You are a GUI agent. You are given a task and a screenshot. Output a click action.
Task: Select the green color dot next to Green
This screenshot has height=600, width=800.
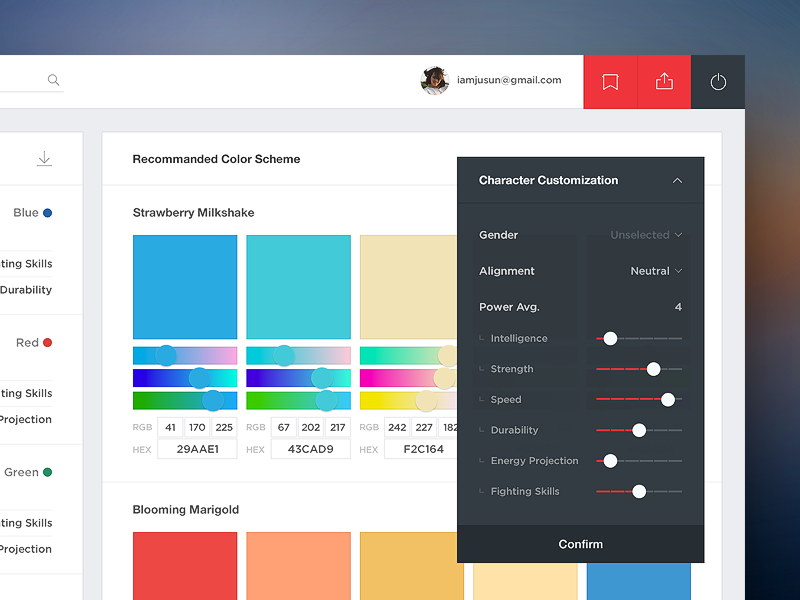coord(47,472)
